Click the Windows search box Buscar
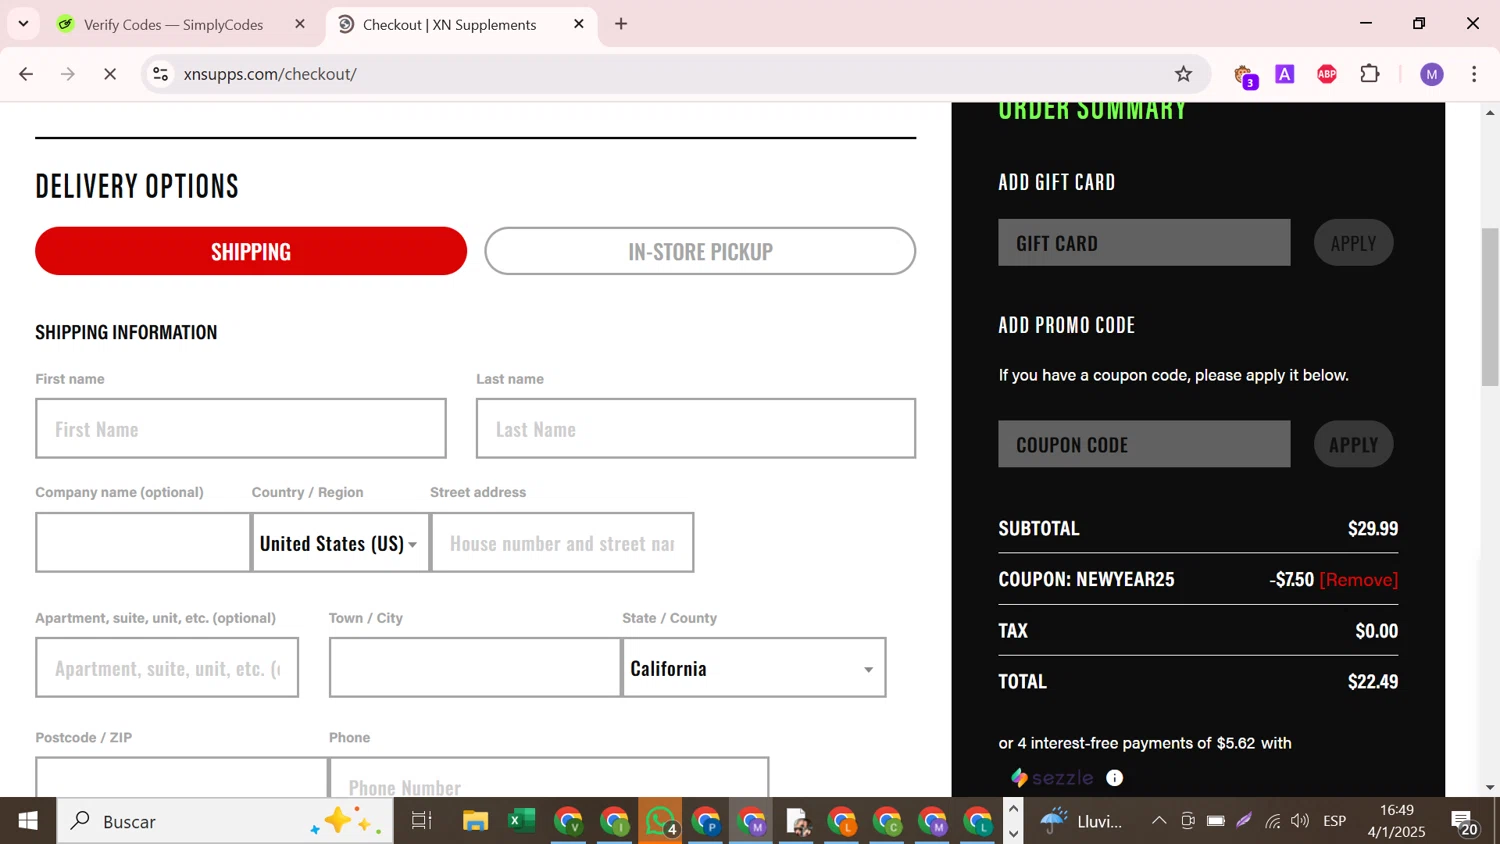Image resolution: width=1500 pixels, height=844 pixels. pyautogui.click(x=225, y=821)
